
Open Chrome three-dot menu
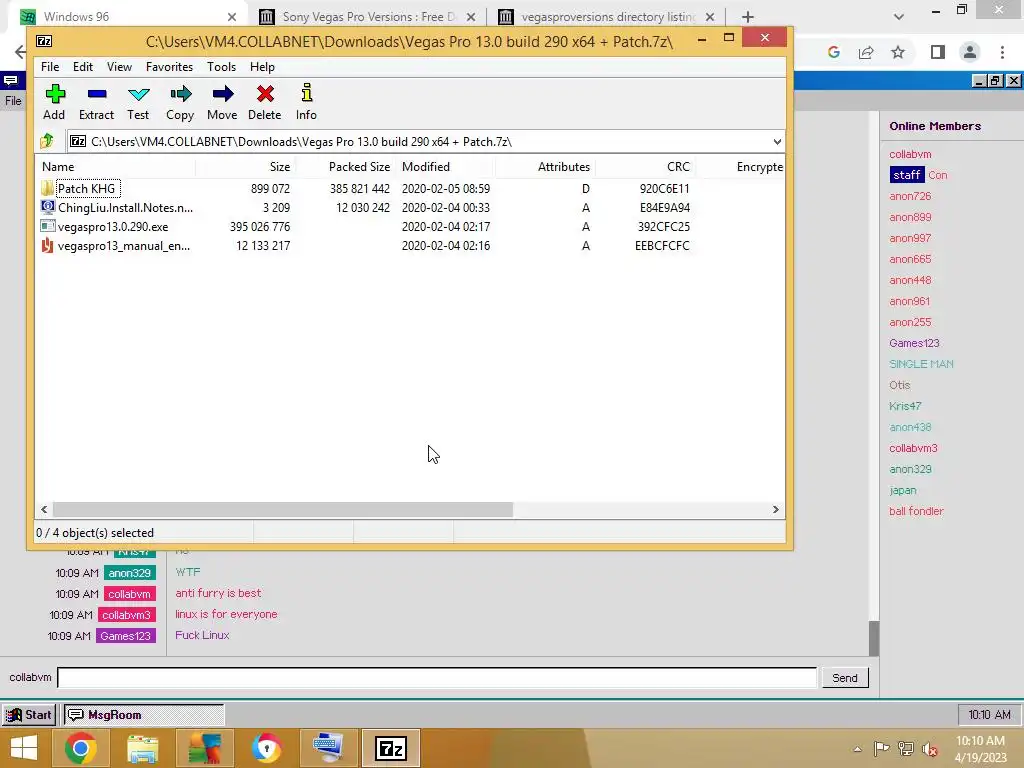pos(1002,52)
